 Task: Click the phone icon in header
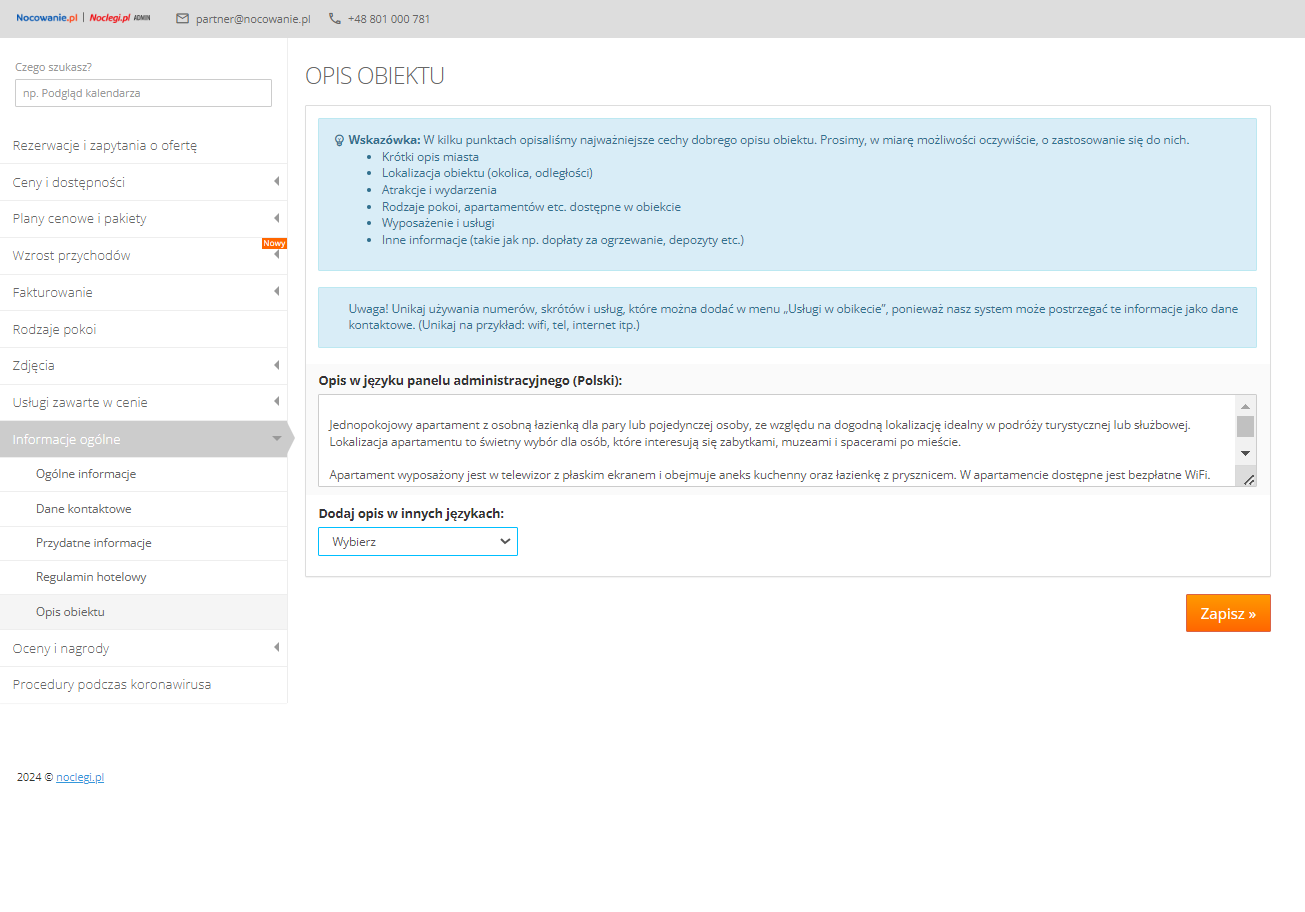(334, 19)
